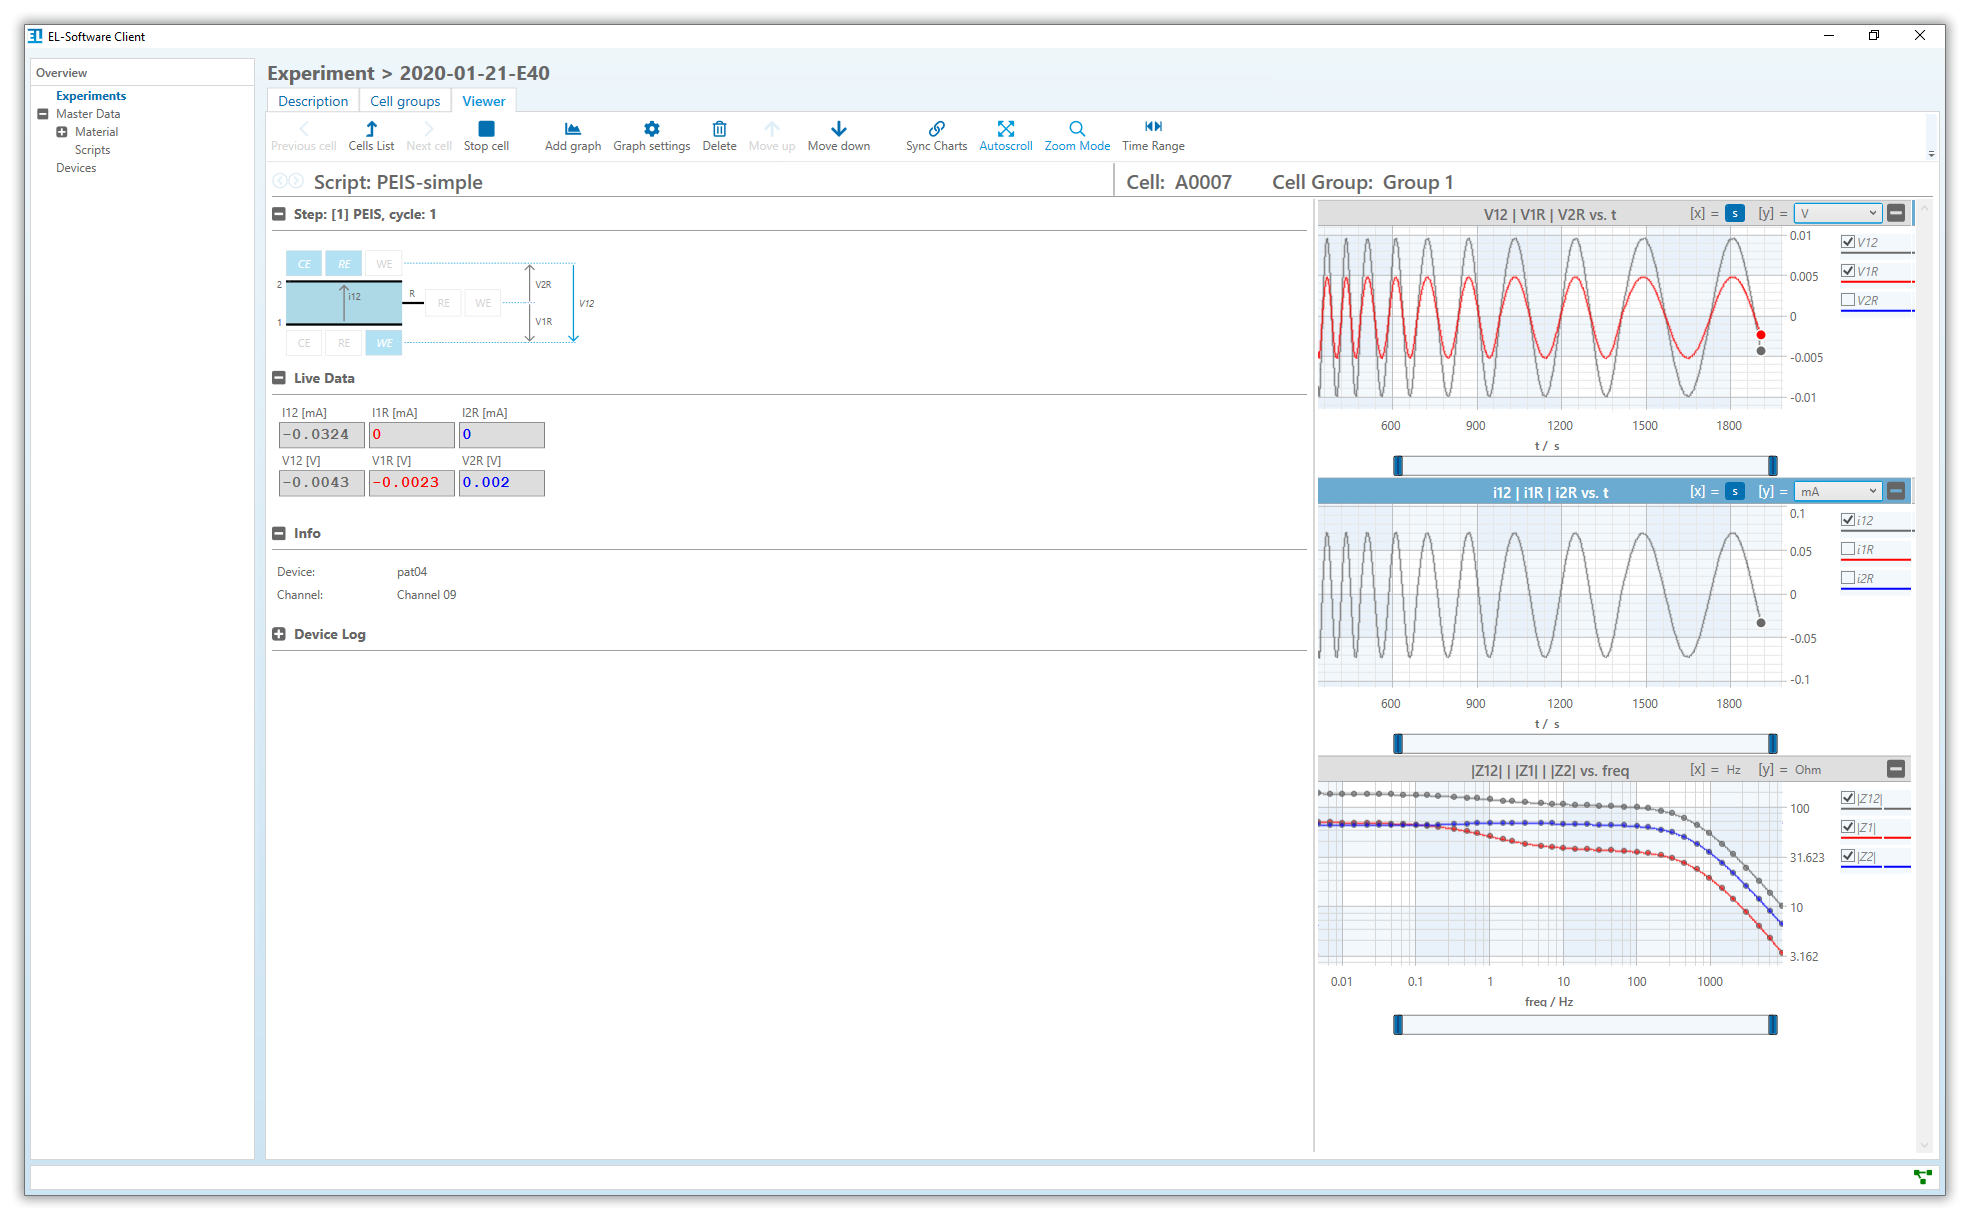The image size is (1970, 1220).
Task: Click the |Z12| | |Z1| | |Z2| vs. freq title
Action: 1550,770
